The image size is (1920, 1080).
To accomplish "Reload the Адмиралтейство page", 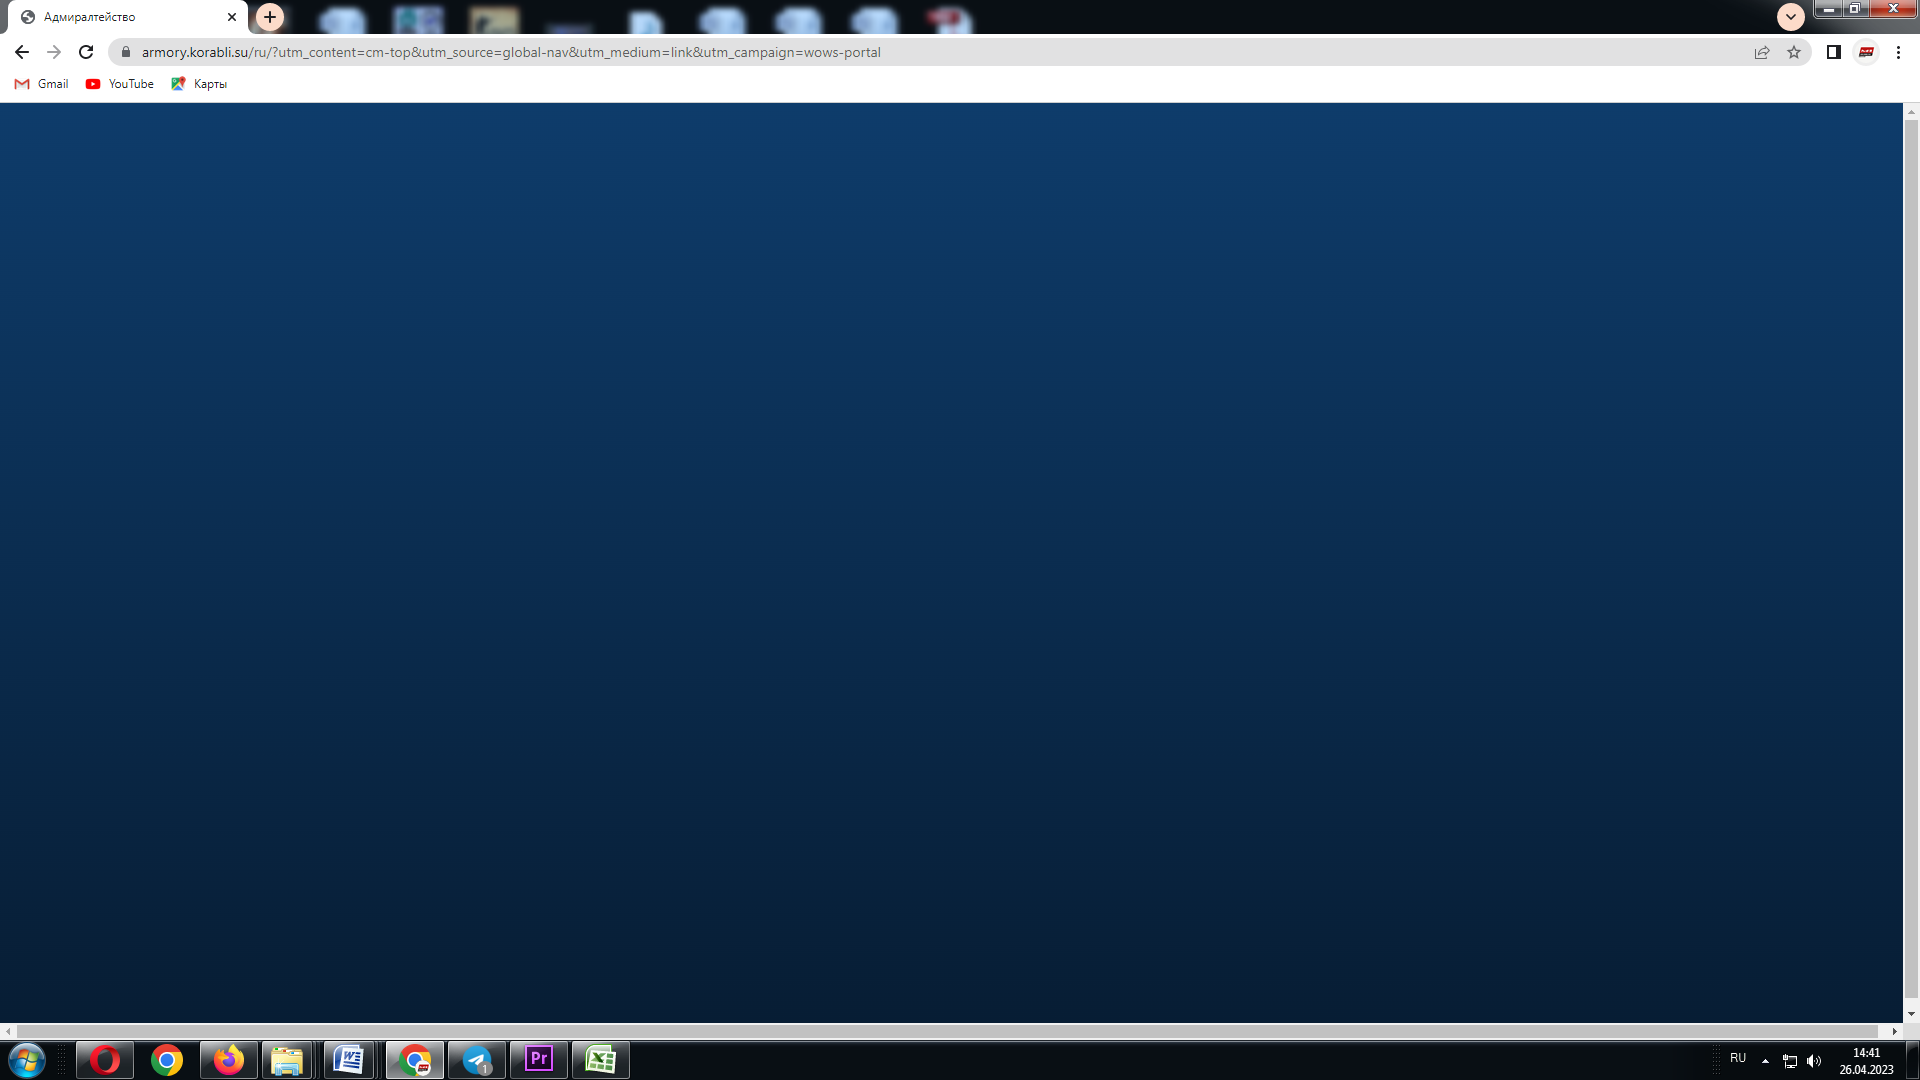I will click(86, 52).
